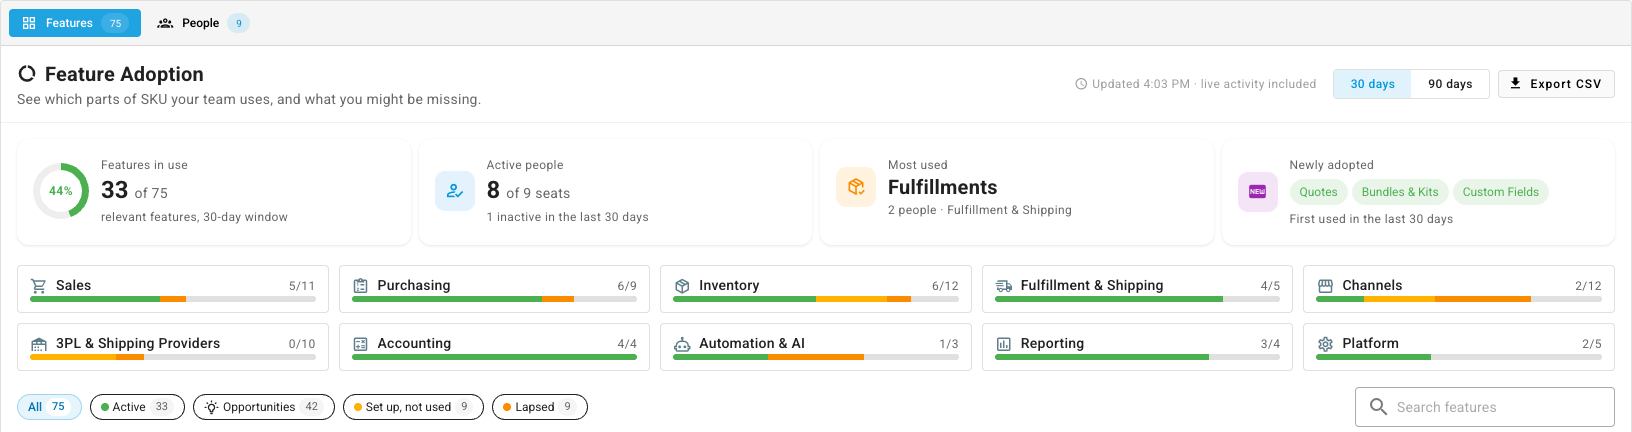Filter by Opportunities 42 chip

[x=264, y=407]
